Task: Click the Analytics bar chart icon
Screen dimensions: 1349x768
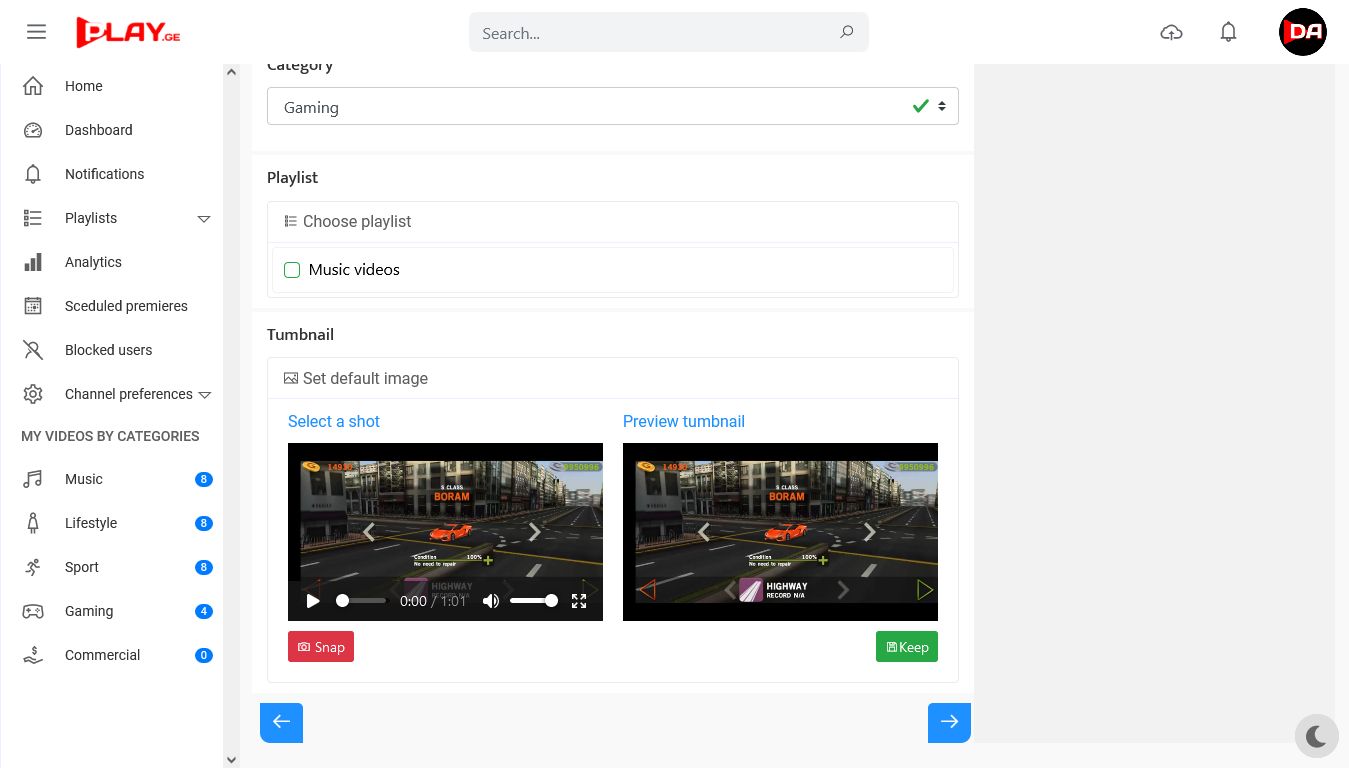Action: coord(33,262)
